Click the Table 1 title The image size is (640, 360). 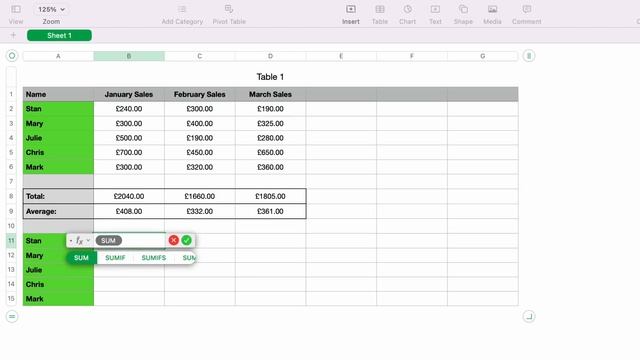click(x=270, y=77)
